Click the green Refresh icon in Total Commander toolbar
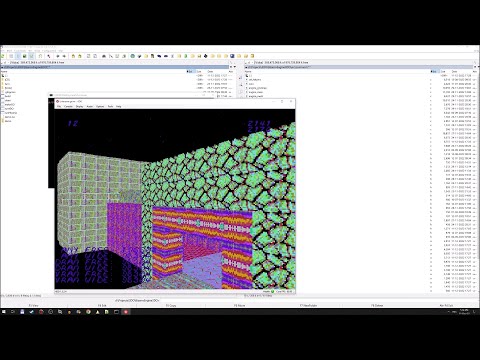The image size is (480, 360). pyautogui.click(x=2, y=56)
